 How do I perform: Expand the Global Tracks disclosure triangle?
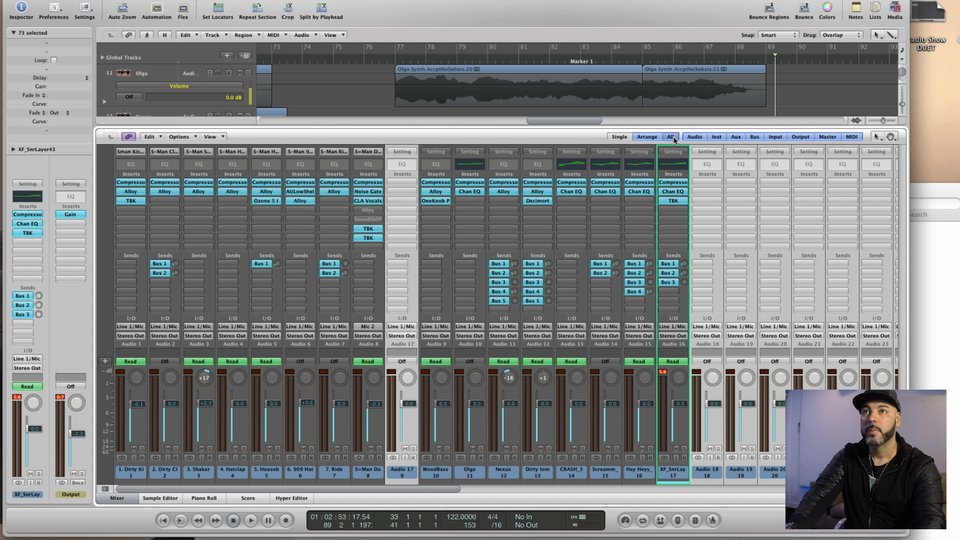[x=102, y=57]
